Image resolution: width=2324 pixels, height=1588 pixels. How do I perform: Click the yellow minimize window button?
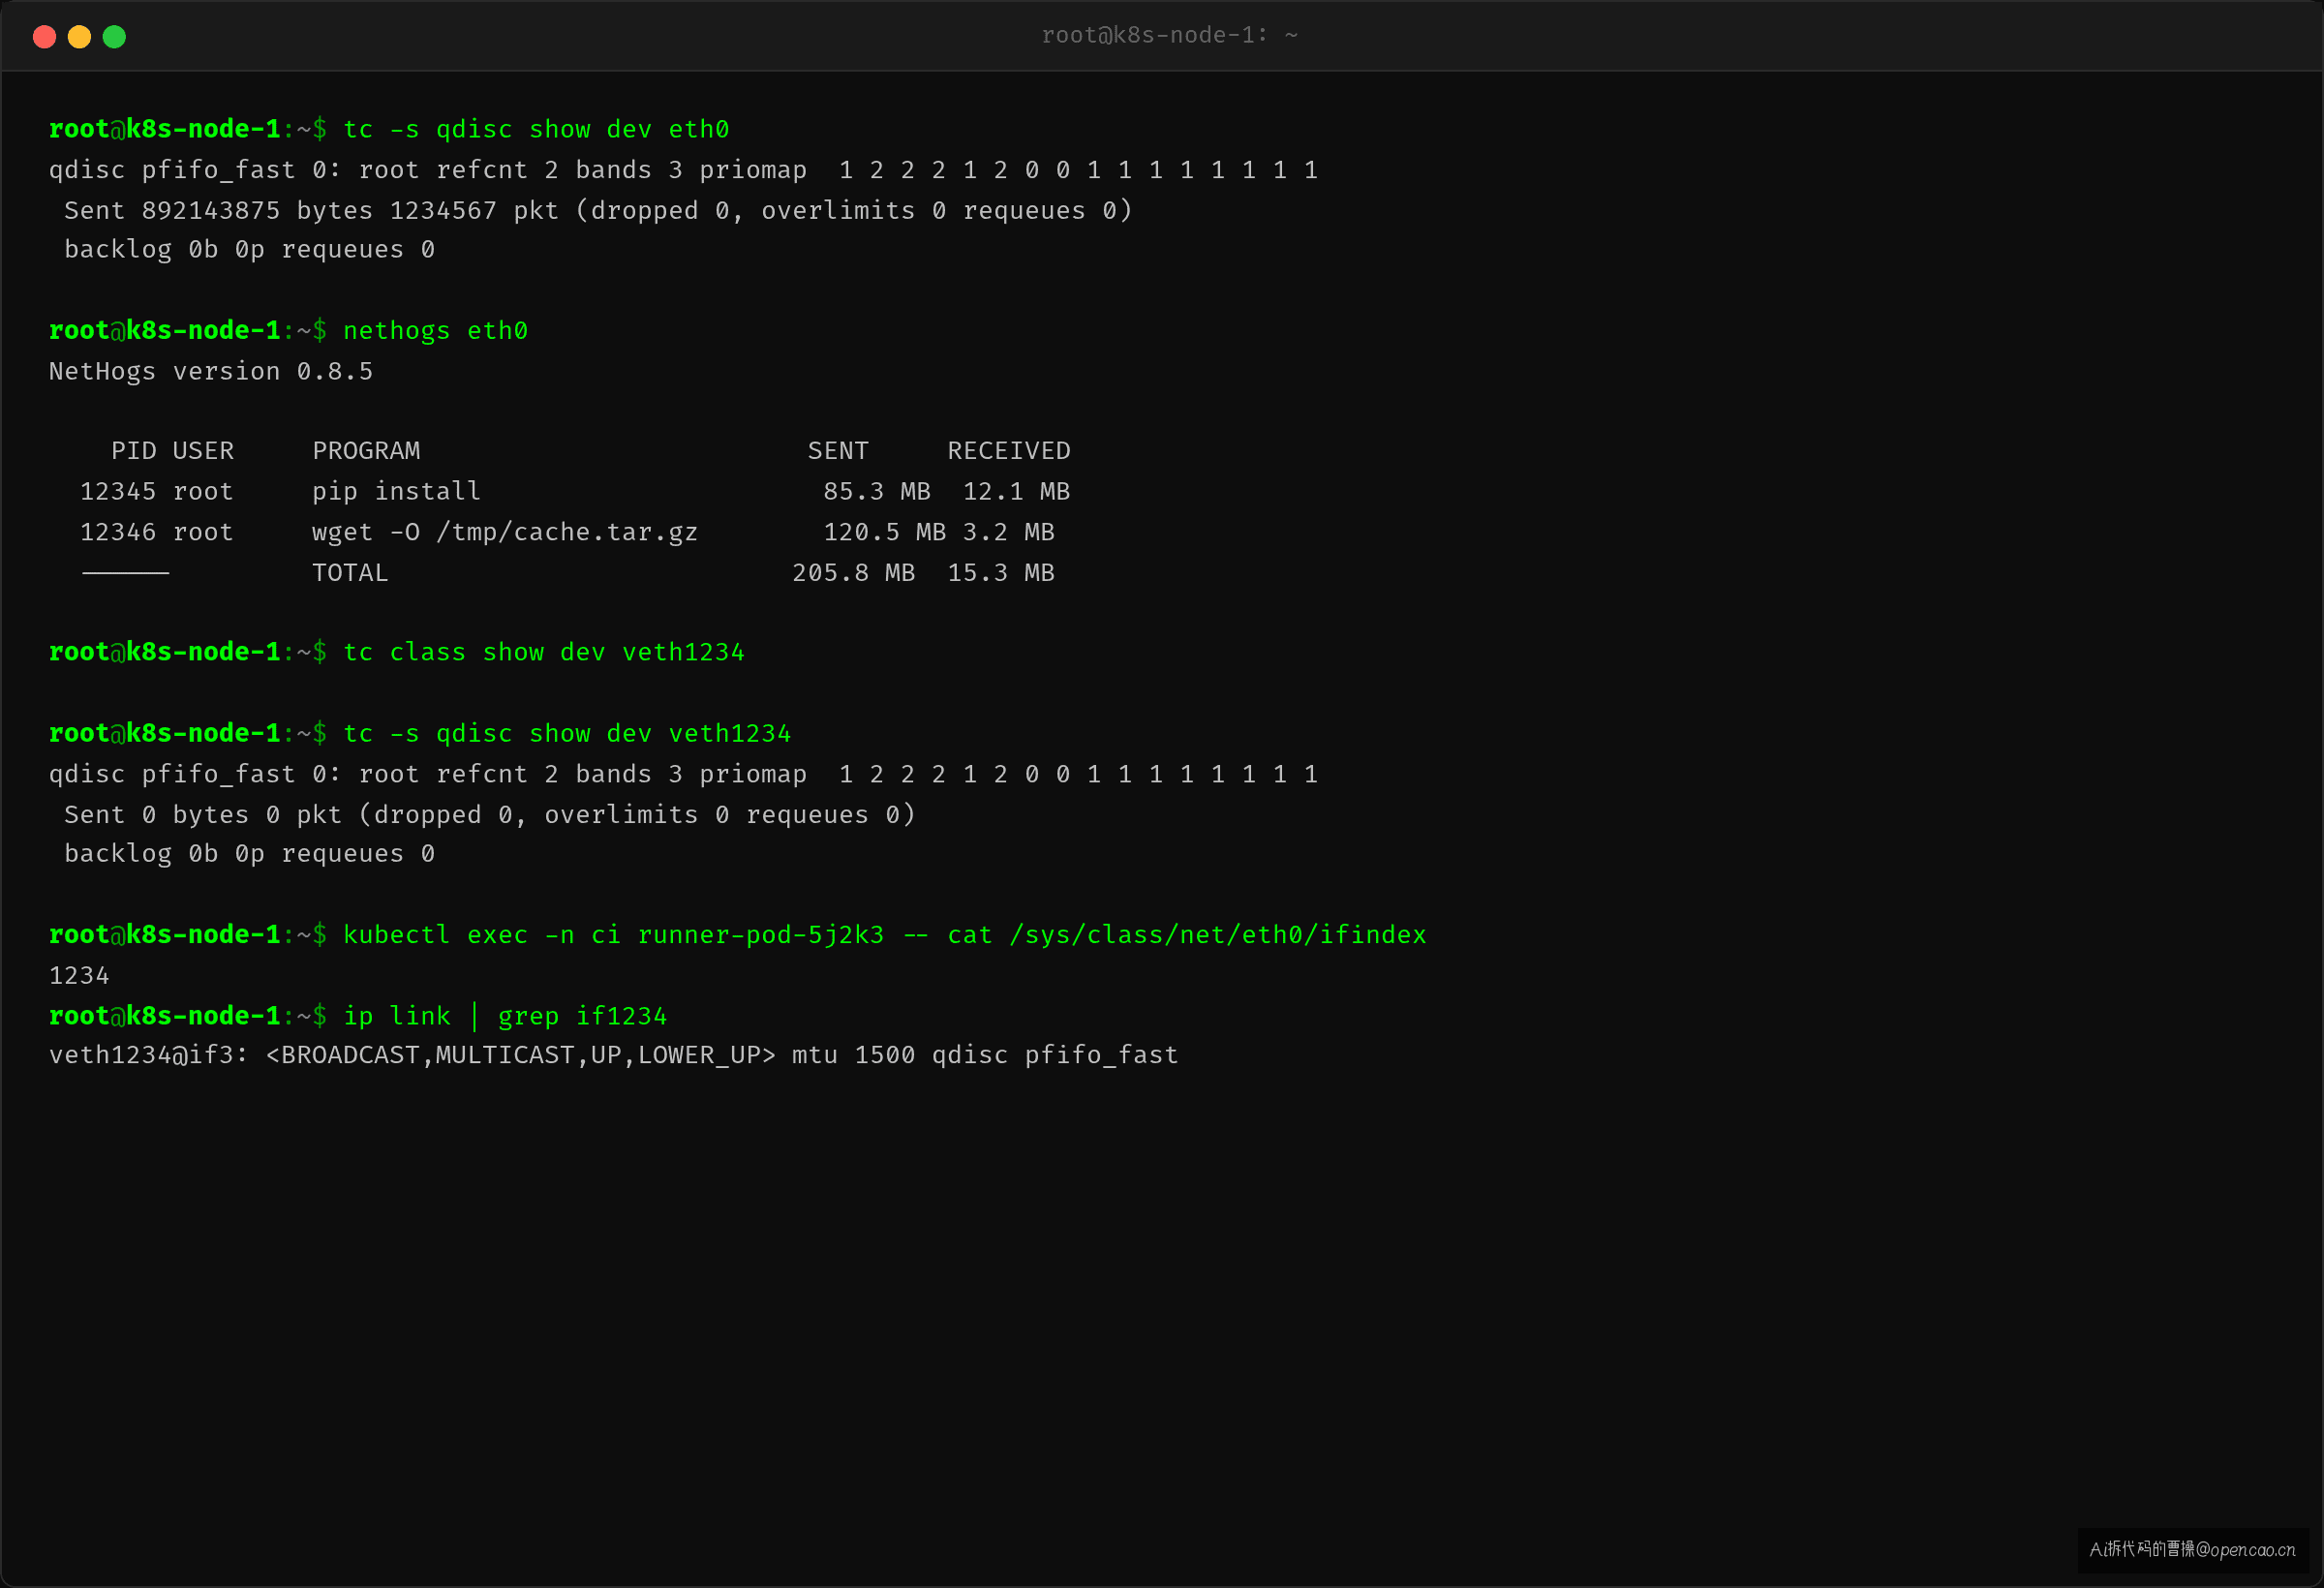click(79, 37)
